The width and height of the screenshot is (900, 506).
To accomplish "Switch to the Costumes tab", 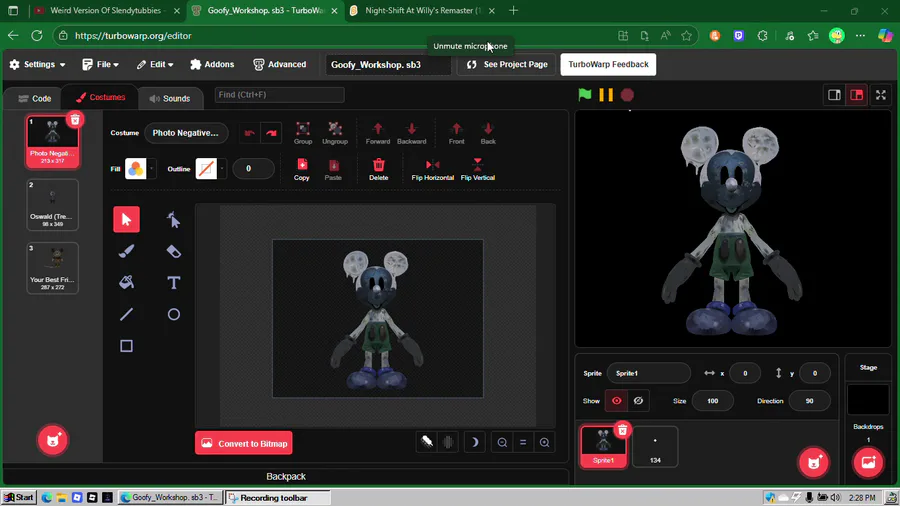I will pos(100,98).
